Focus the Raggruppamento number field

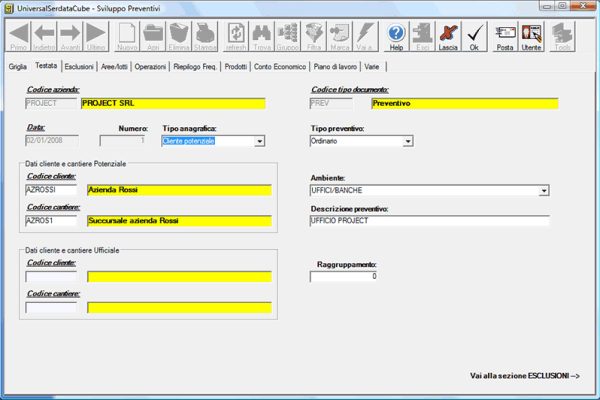tap(344, 276)
